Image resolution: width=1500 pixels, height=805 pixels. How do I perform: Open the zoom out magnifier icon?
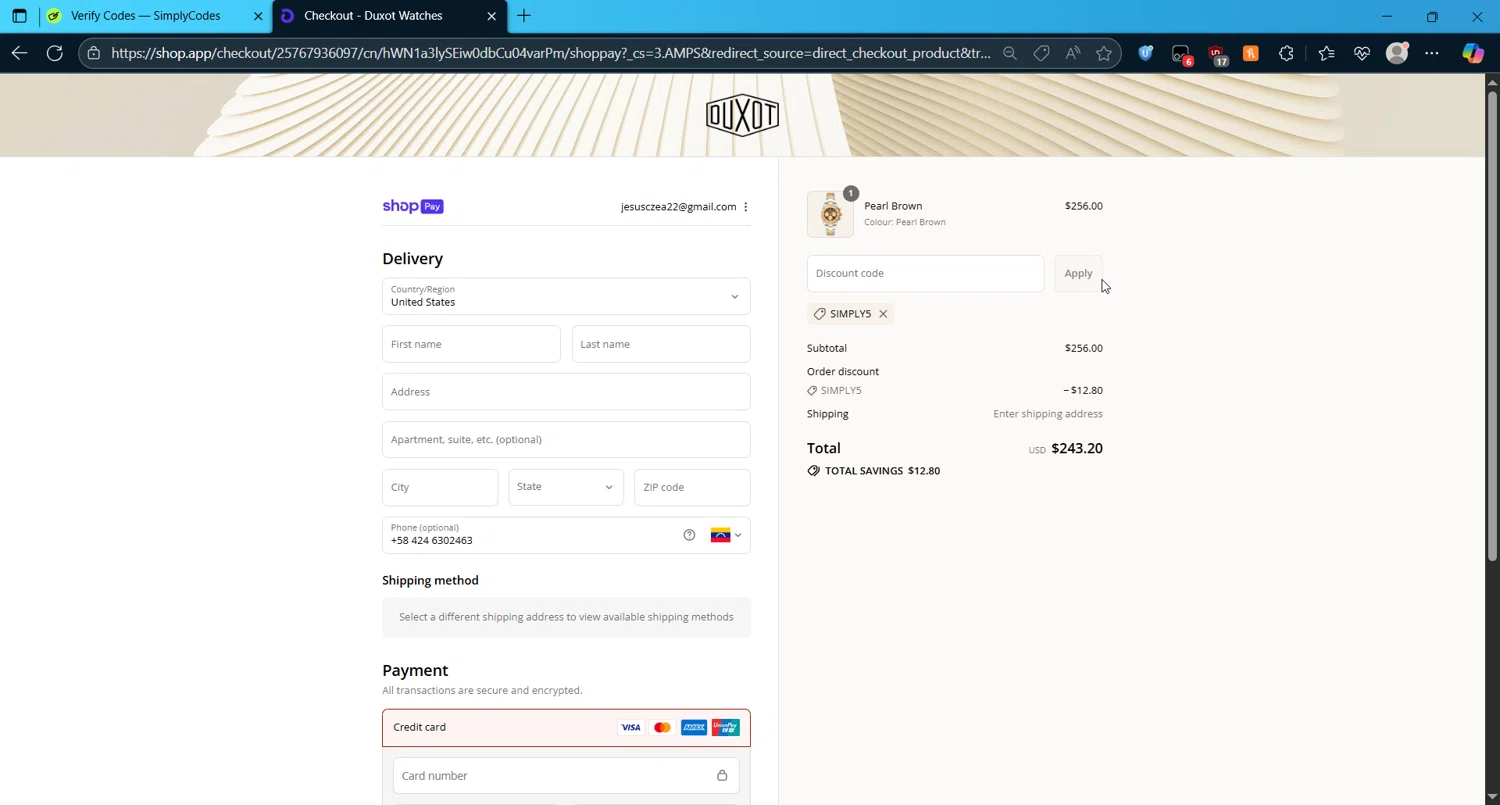[x=1010, y=53]
